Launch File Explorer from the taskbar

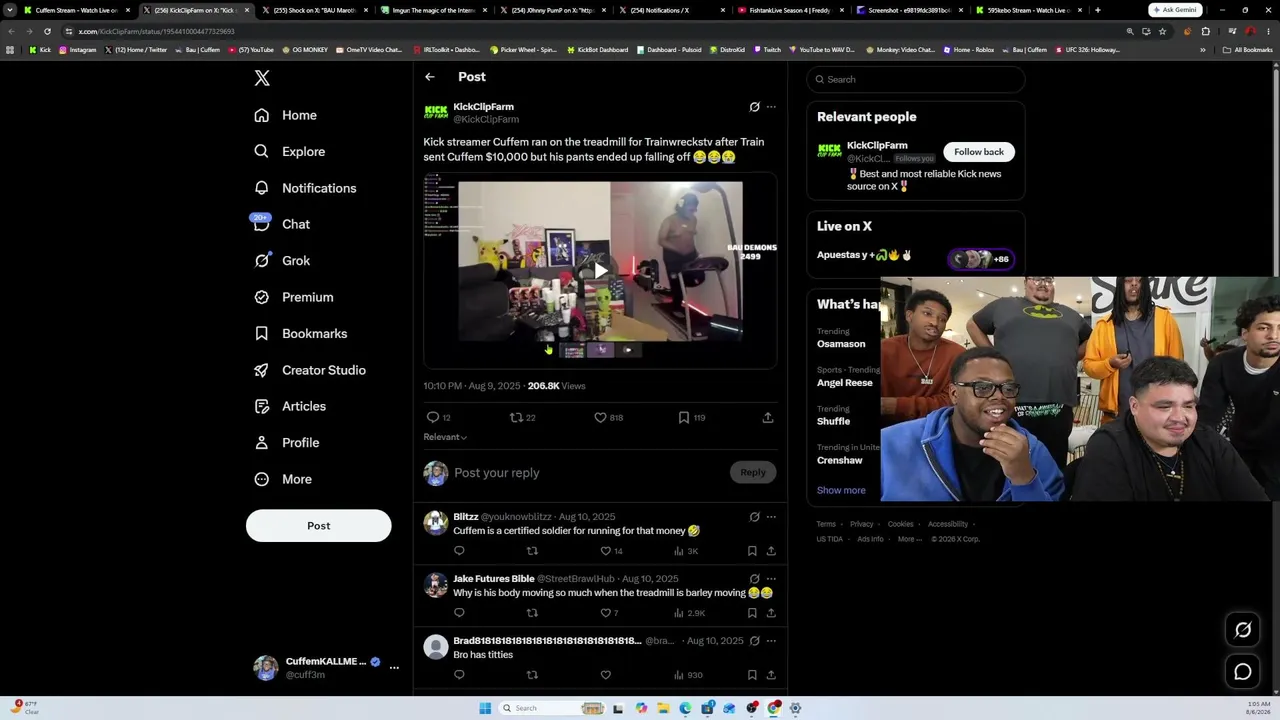tap(663, 708)
